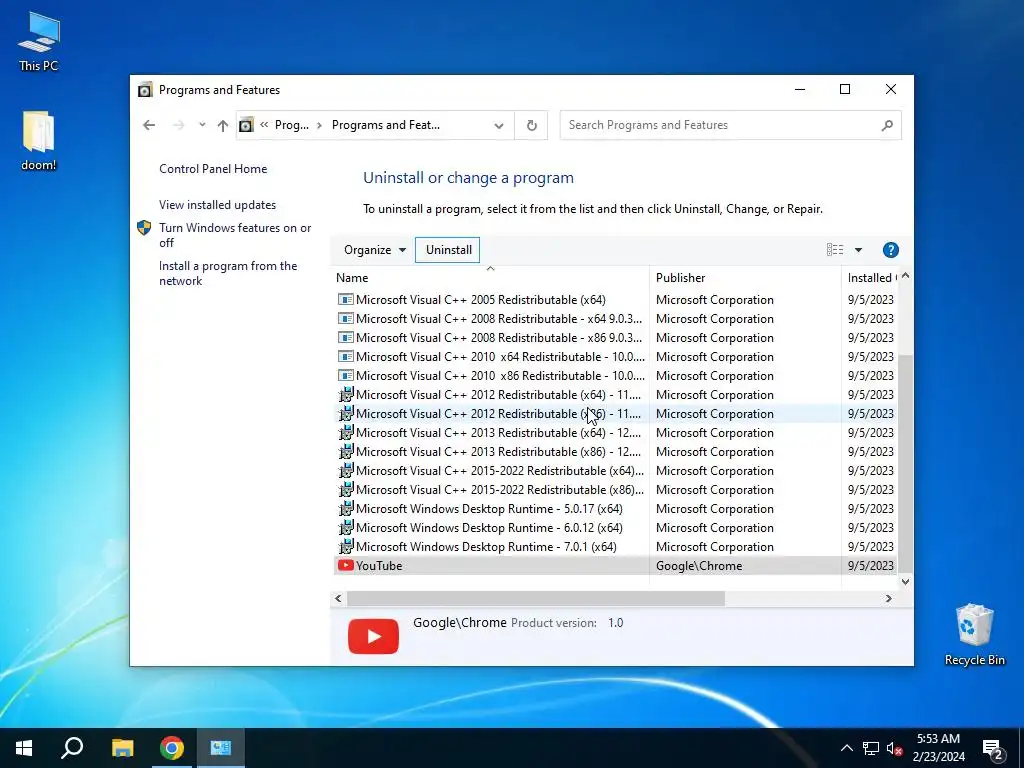This screenshot has height=768, width=1024.
Task: Click the muted volume tray icon
Action: click(x=895, y=748)
